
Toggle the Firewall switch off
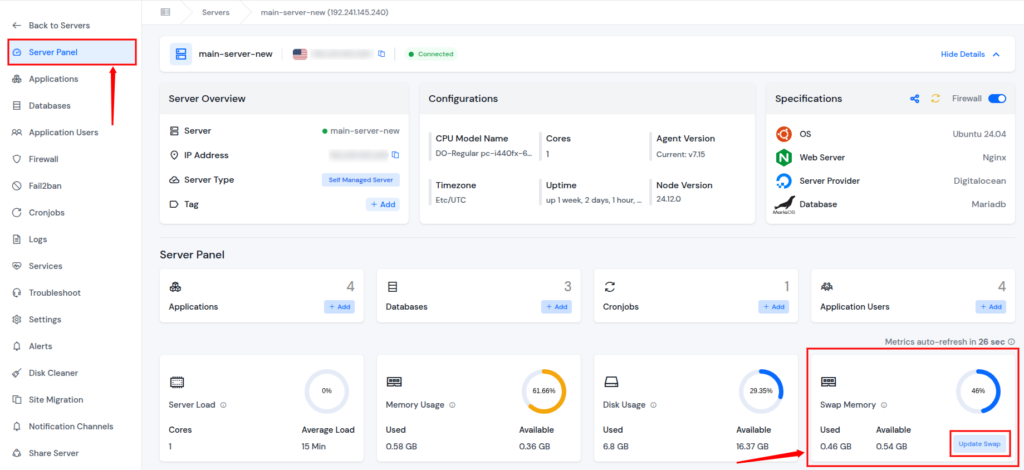pyautogui.click(x=996, y=99)
